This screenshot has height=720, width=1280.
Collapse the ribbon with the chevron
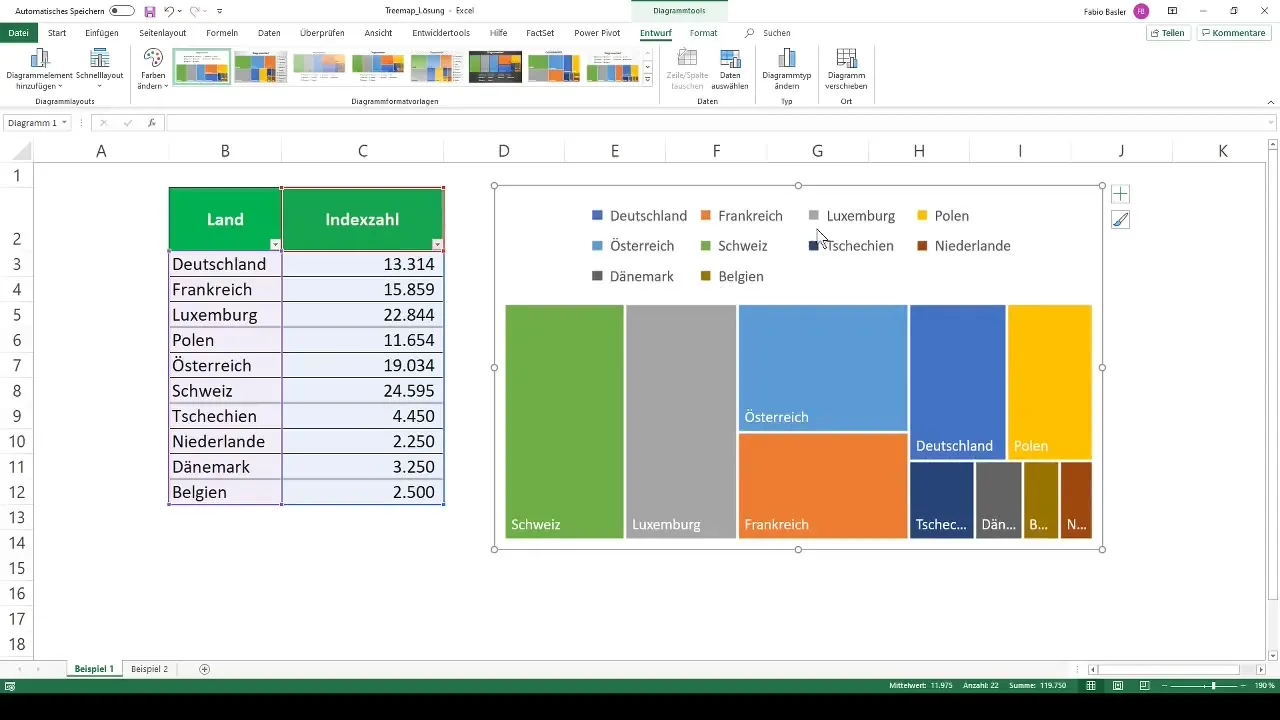coord(1270,101)
